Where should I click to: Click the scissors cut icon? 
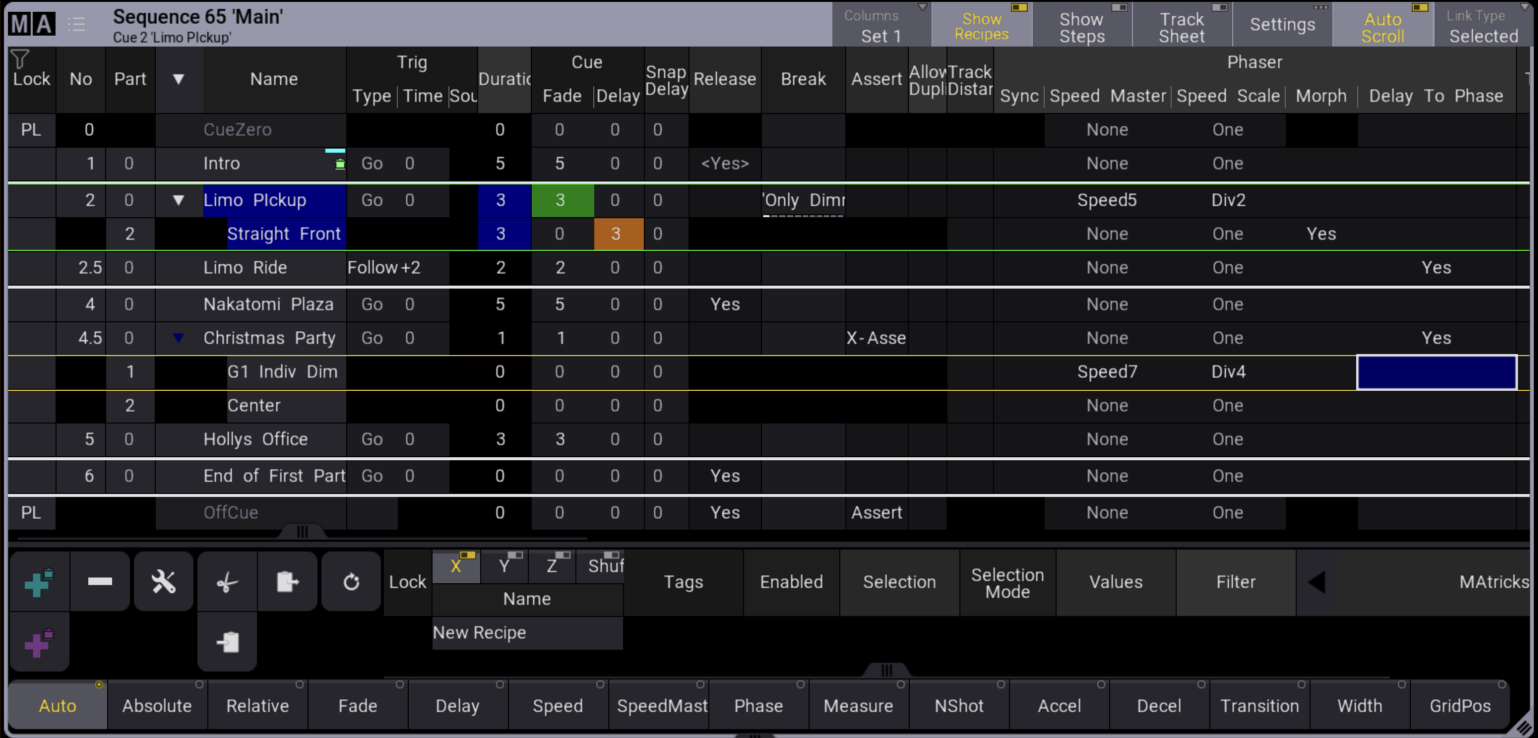[227, 582]
